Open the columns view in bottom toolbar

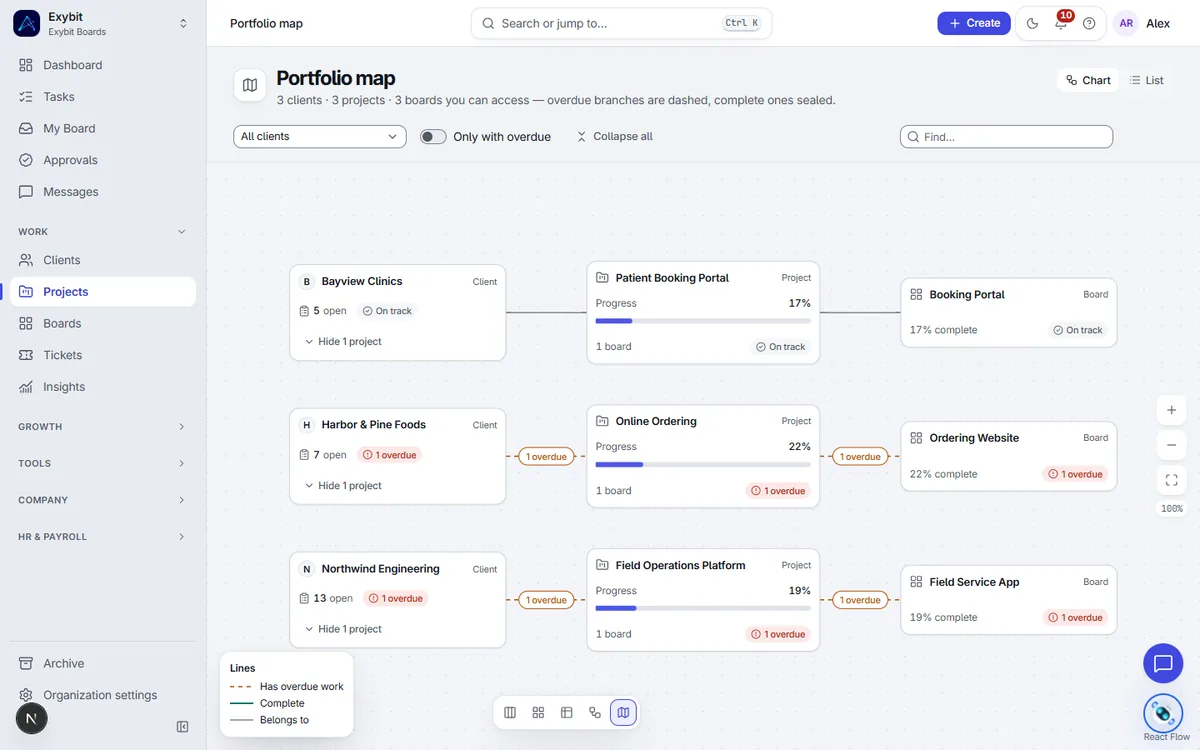tap(510, 712)
